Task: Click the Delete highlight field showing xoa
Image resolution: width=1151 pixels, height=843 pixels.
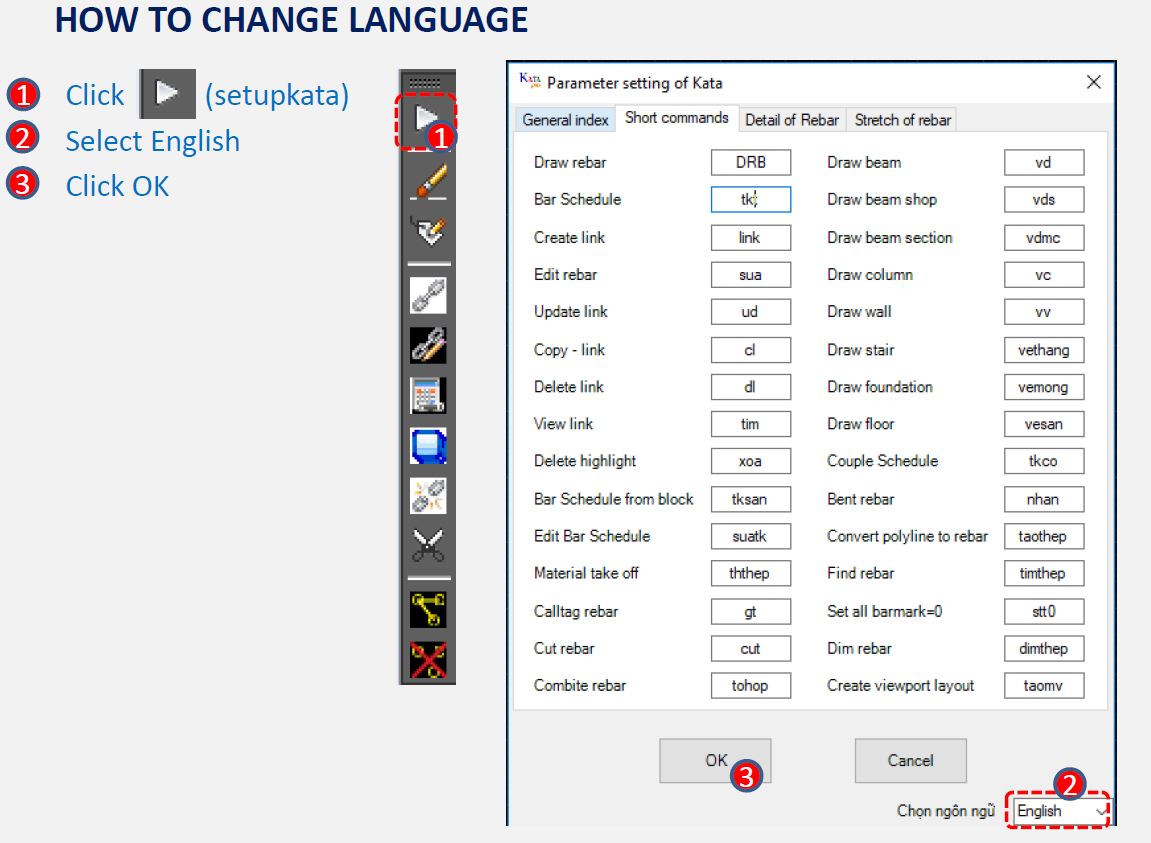Action: tap(750, 461)
